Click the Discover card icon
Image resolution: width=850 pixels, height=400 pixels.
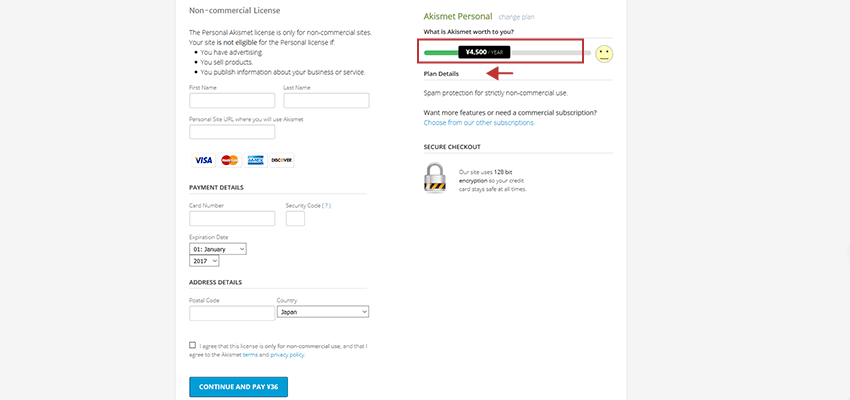point(282,160)
